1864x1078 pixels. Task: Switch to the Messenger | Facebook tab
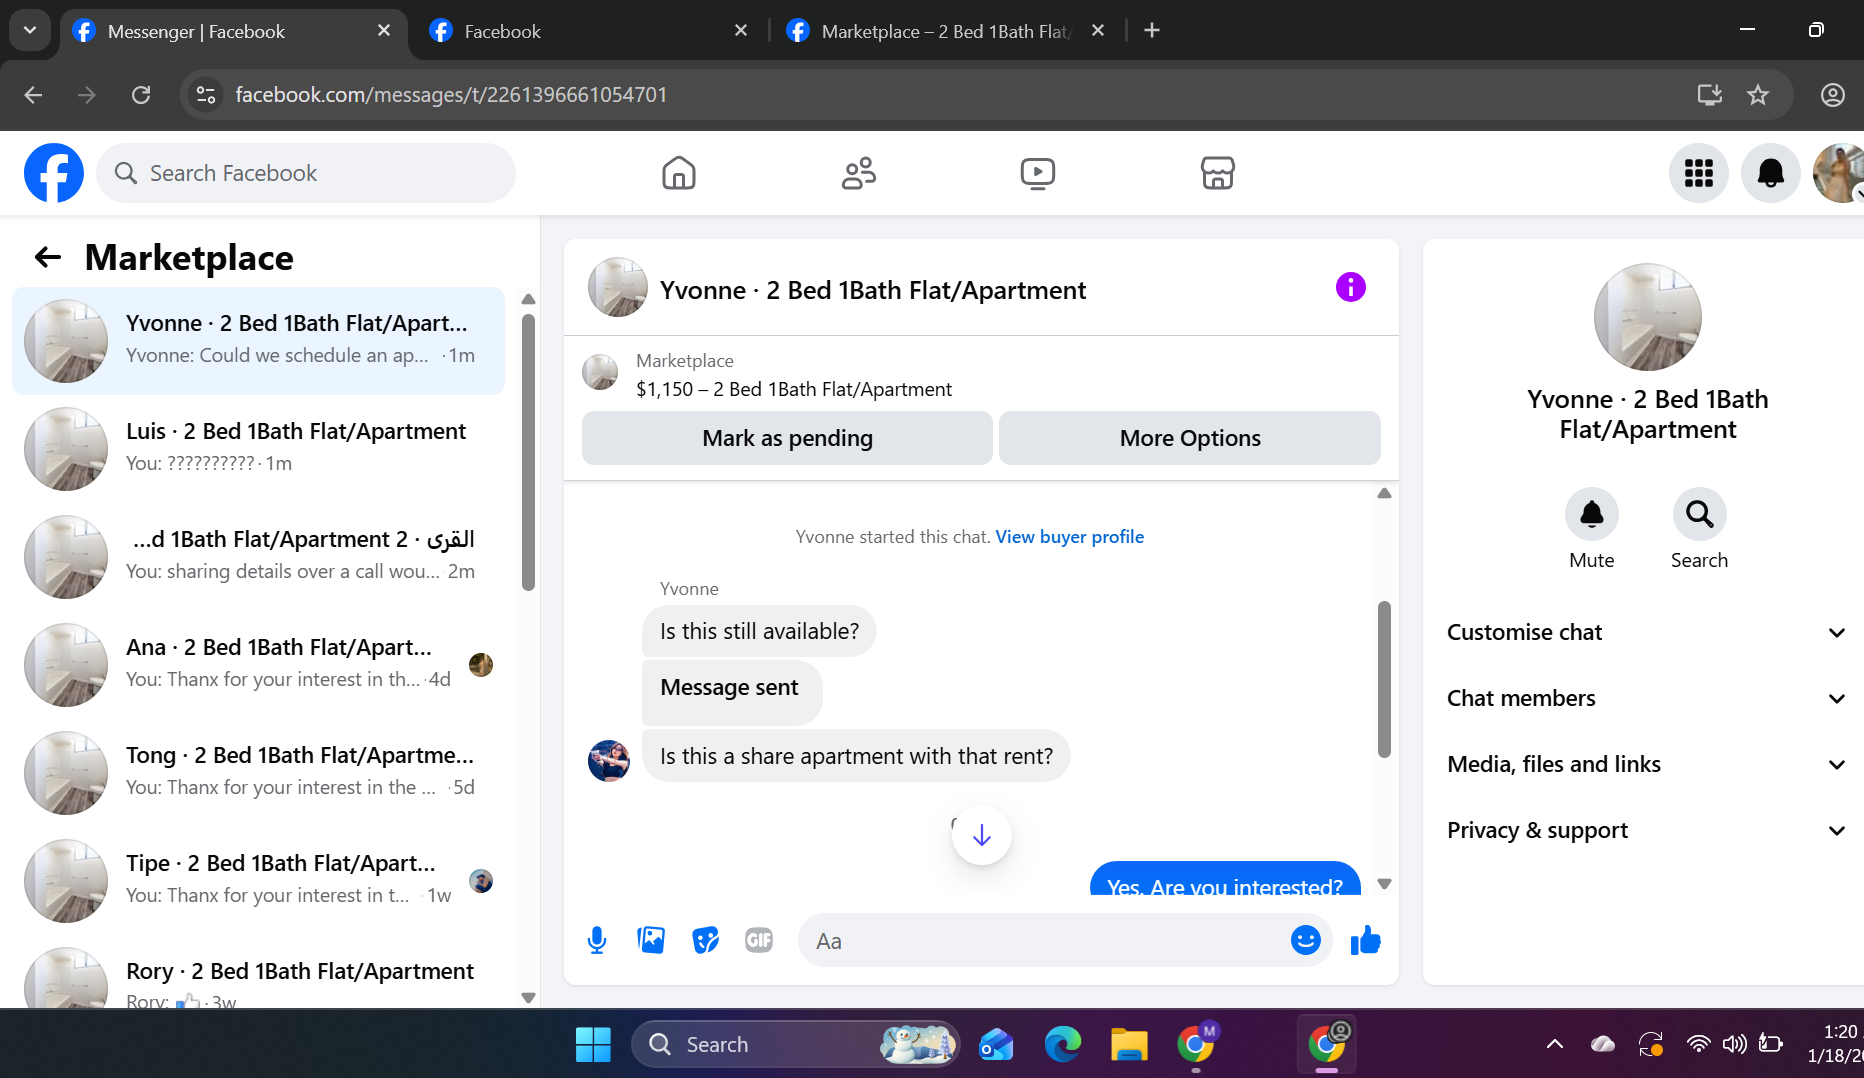click(235, 31)
